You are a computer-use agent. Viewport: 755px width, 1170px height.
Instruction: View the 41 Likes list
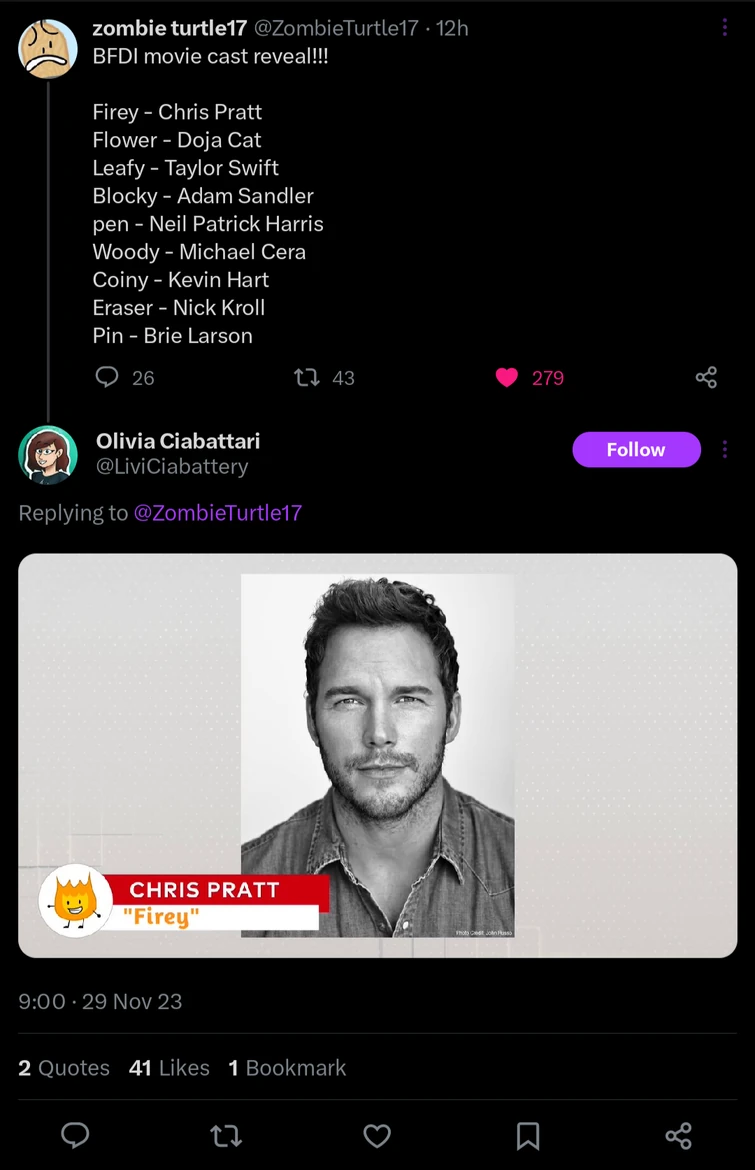tap(169, 1068)
